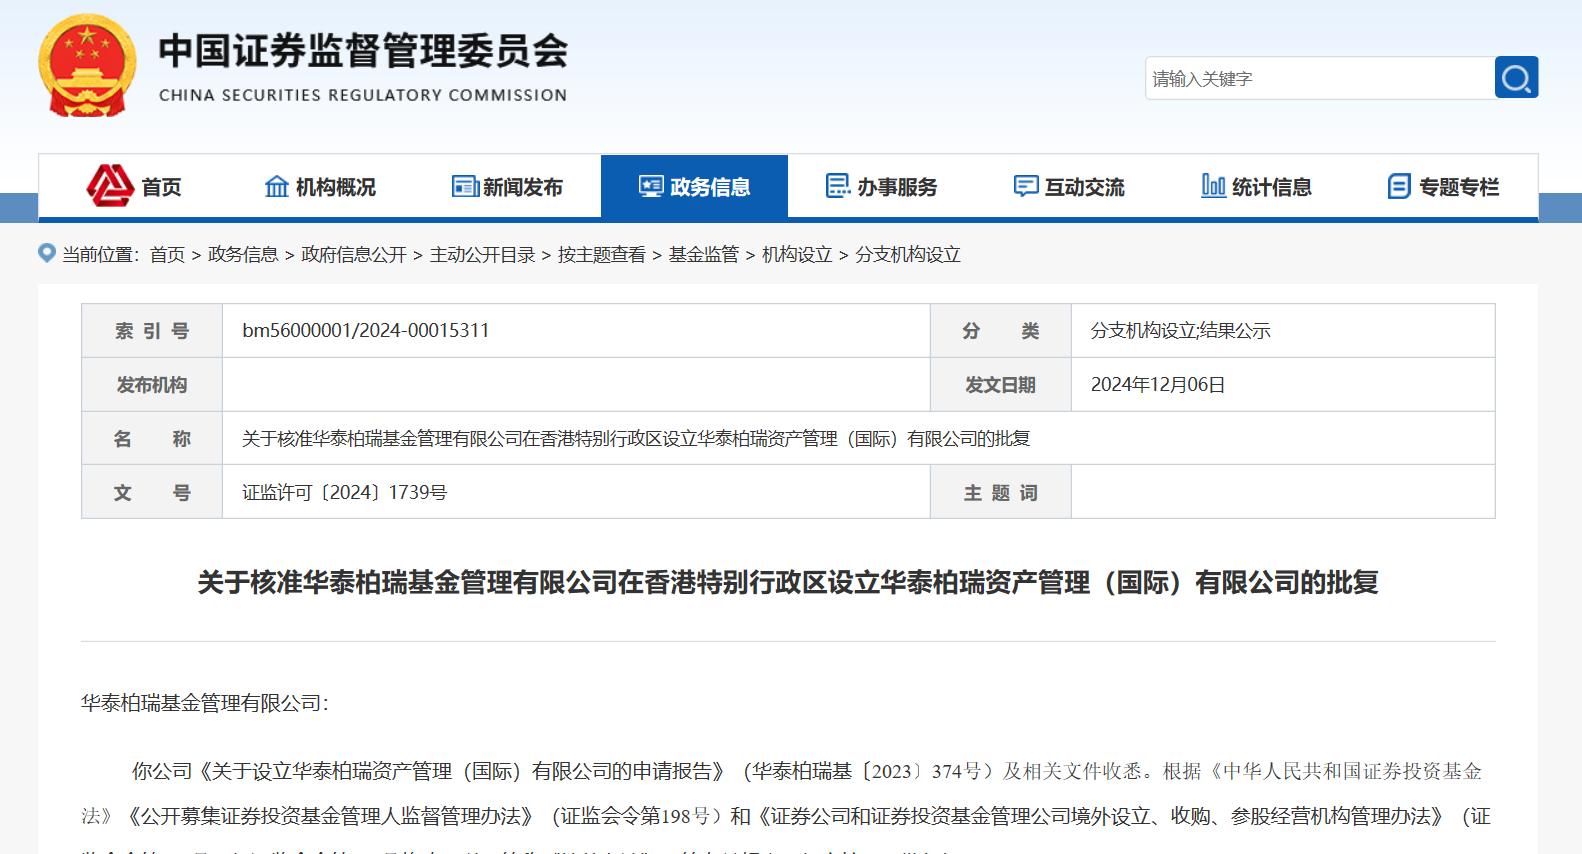
Task: Switch to the 互动交流 tab
Action: 1068,186
